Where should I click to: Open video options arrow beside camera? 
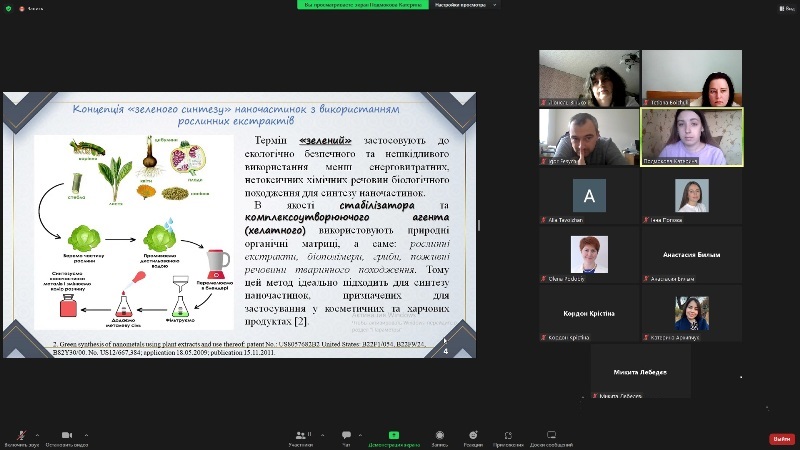pos(86,435)
